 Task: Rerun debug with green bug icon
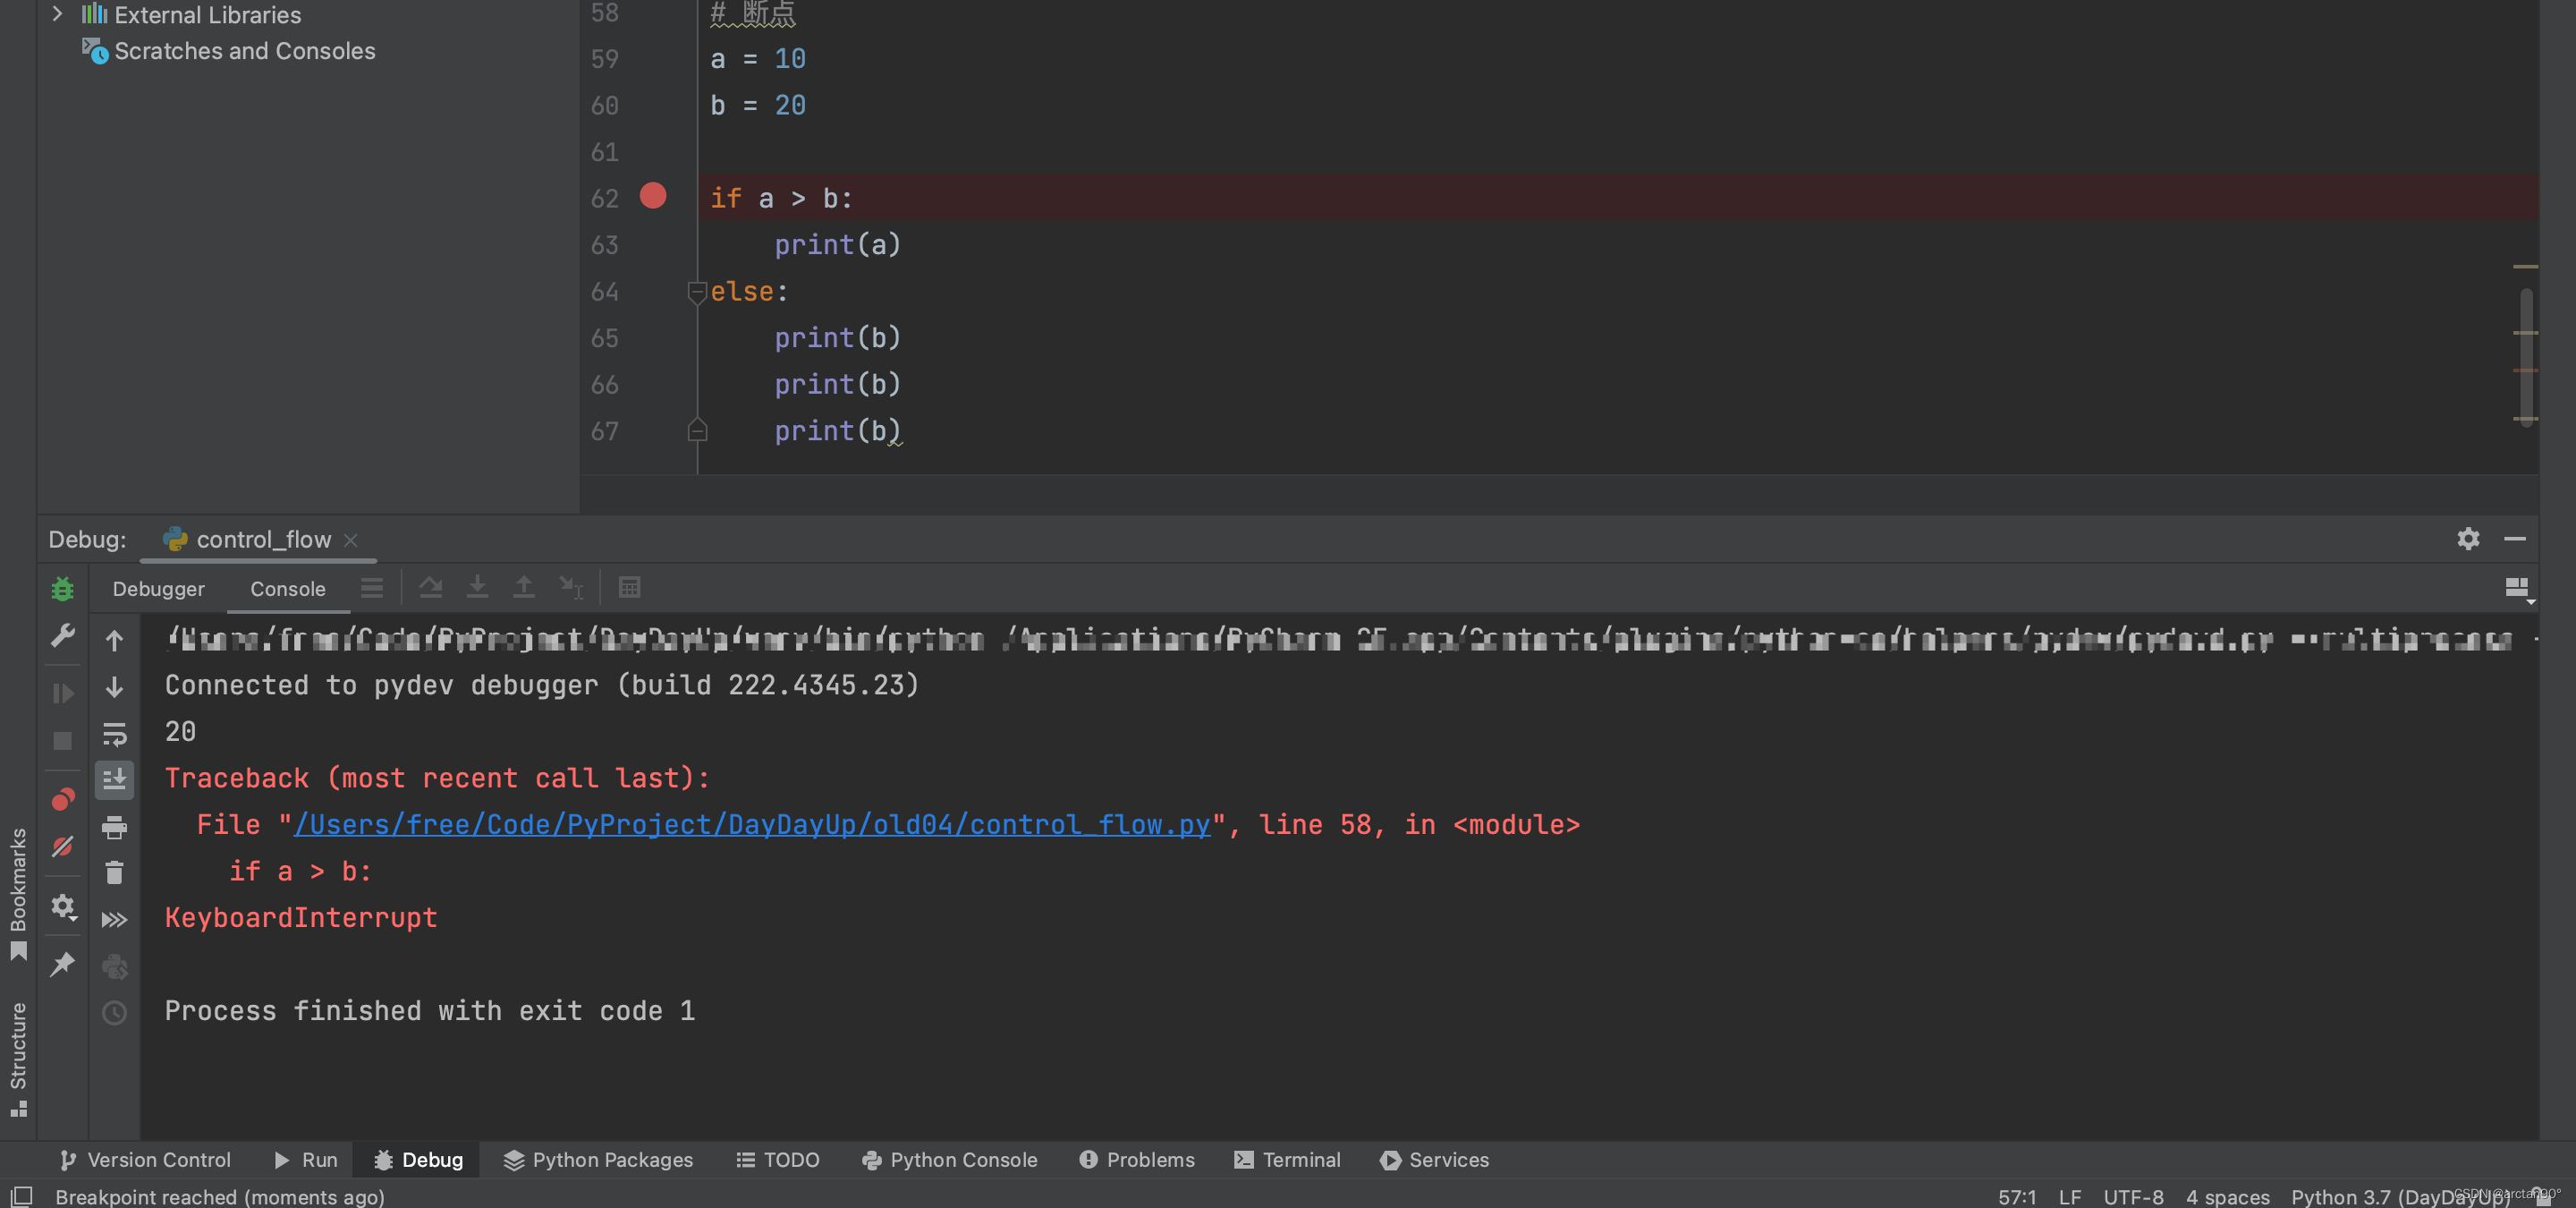tap(62, 589)
